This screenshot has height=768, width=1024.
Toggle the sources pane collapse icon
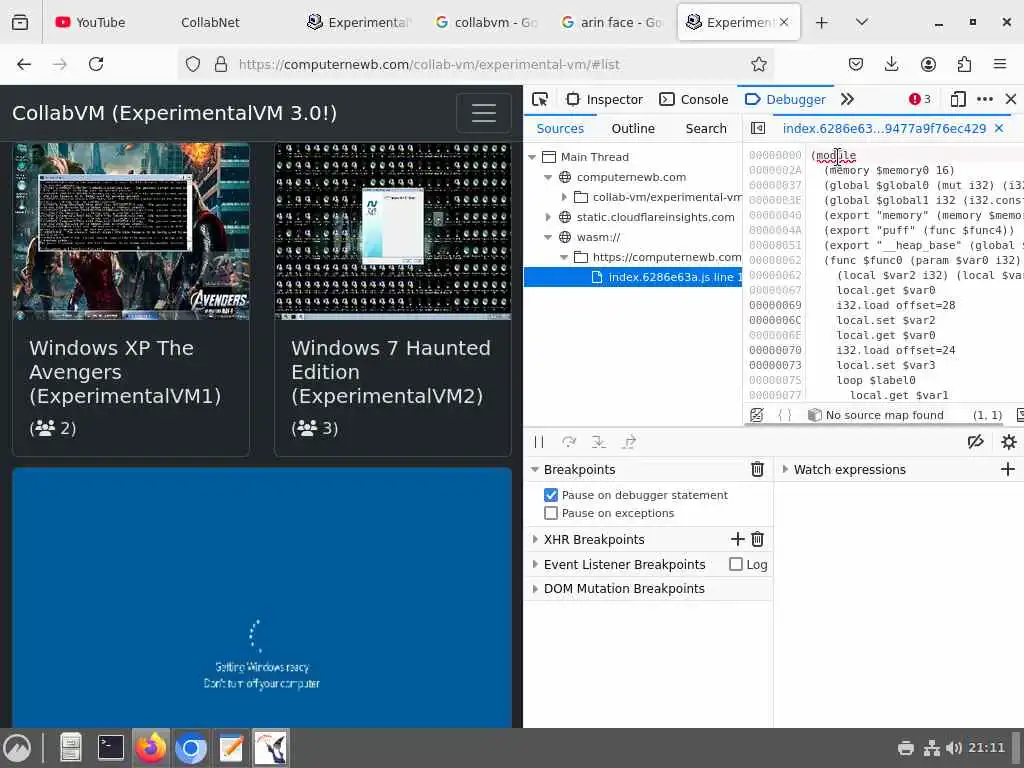(x=758, y=129)
